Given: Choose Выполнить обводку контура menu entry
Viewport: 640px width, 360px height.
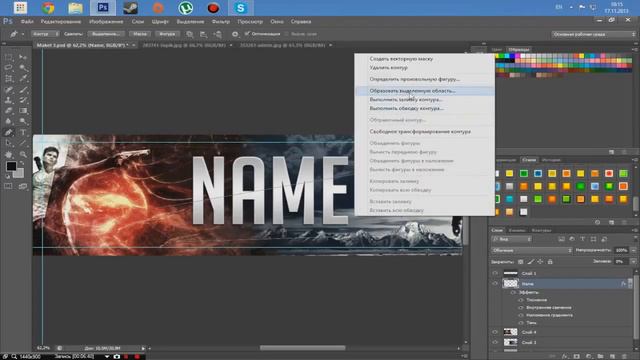Looking at the screenshot, I should click(x=407, y=109).
